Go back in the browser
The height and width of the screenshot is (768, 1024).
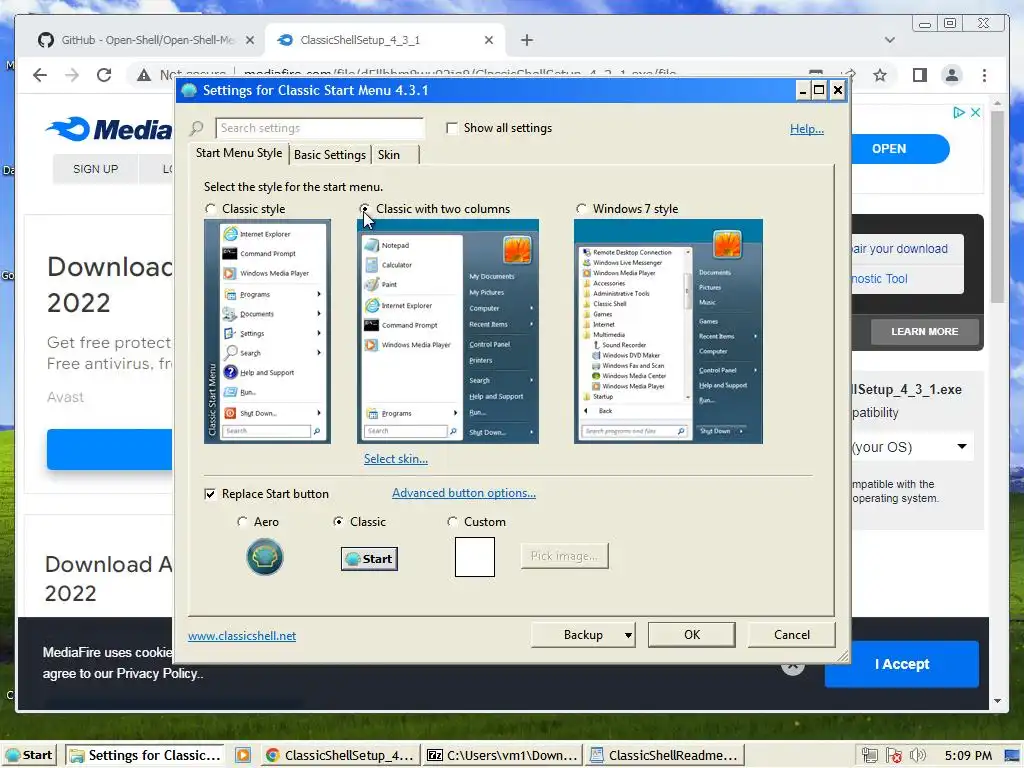point(40,75)
